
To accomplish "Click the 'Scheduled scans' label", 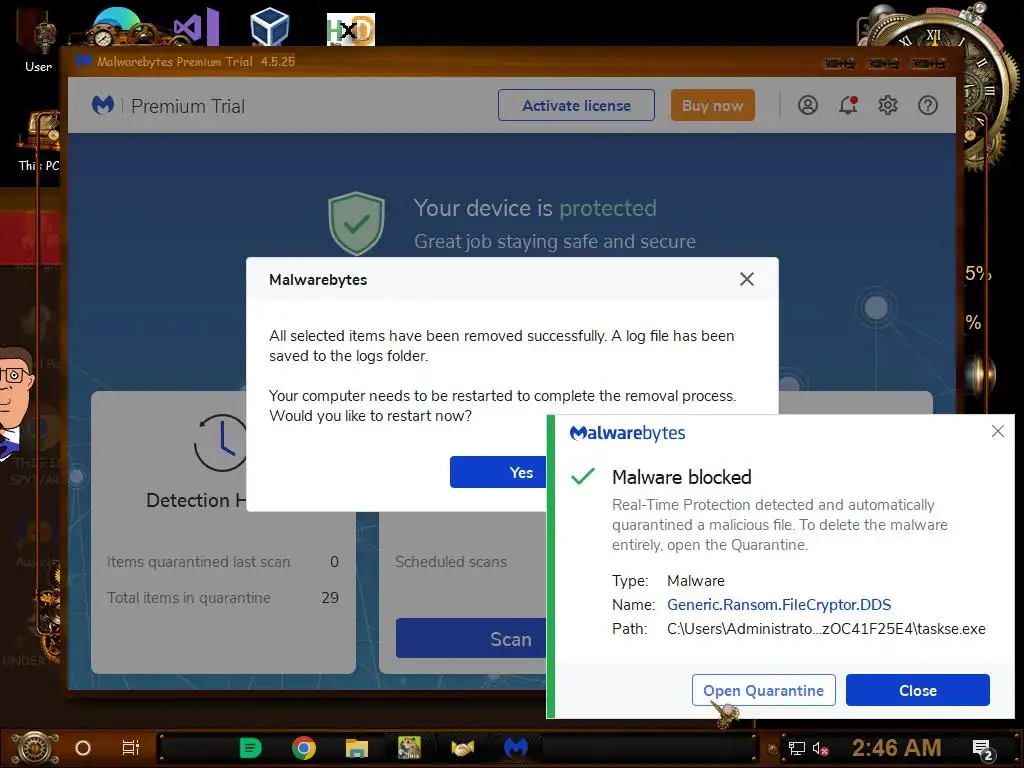I will (x=451, y=562).
